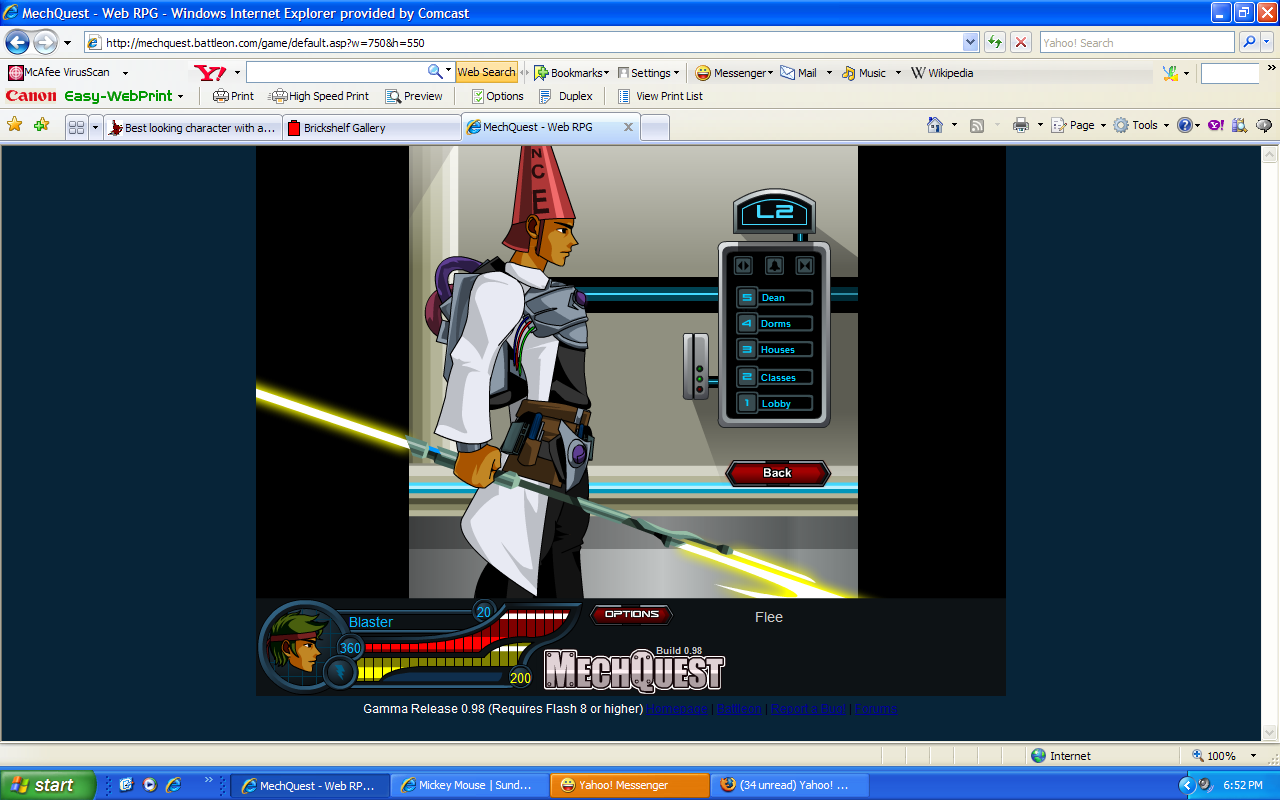Open Yahoo! Messenger from the taskbar
The image size is (1280, 800).
click(x=628, y=784)
